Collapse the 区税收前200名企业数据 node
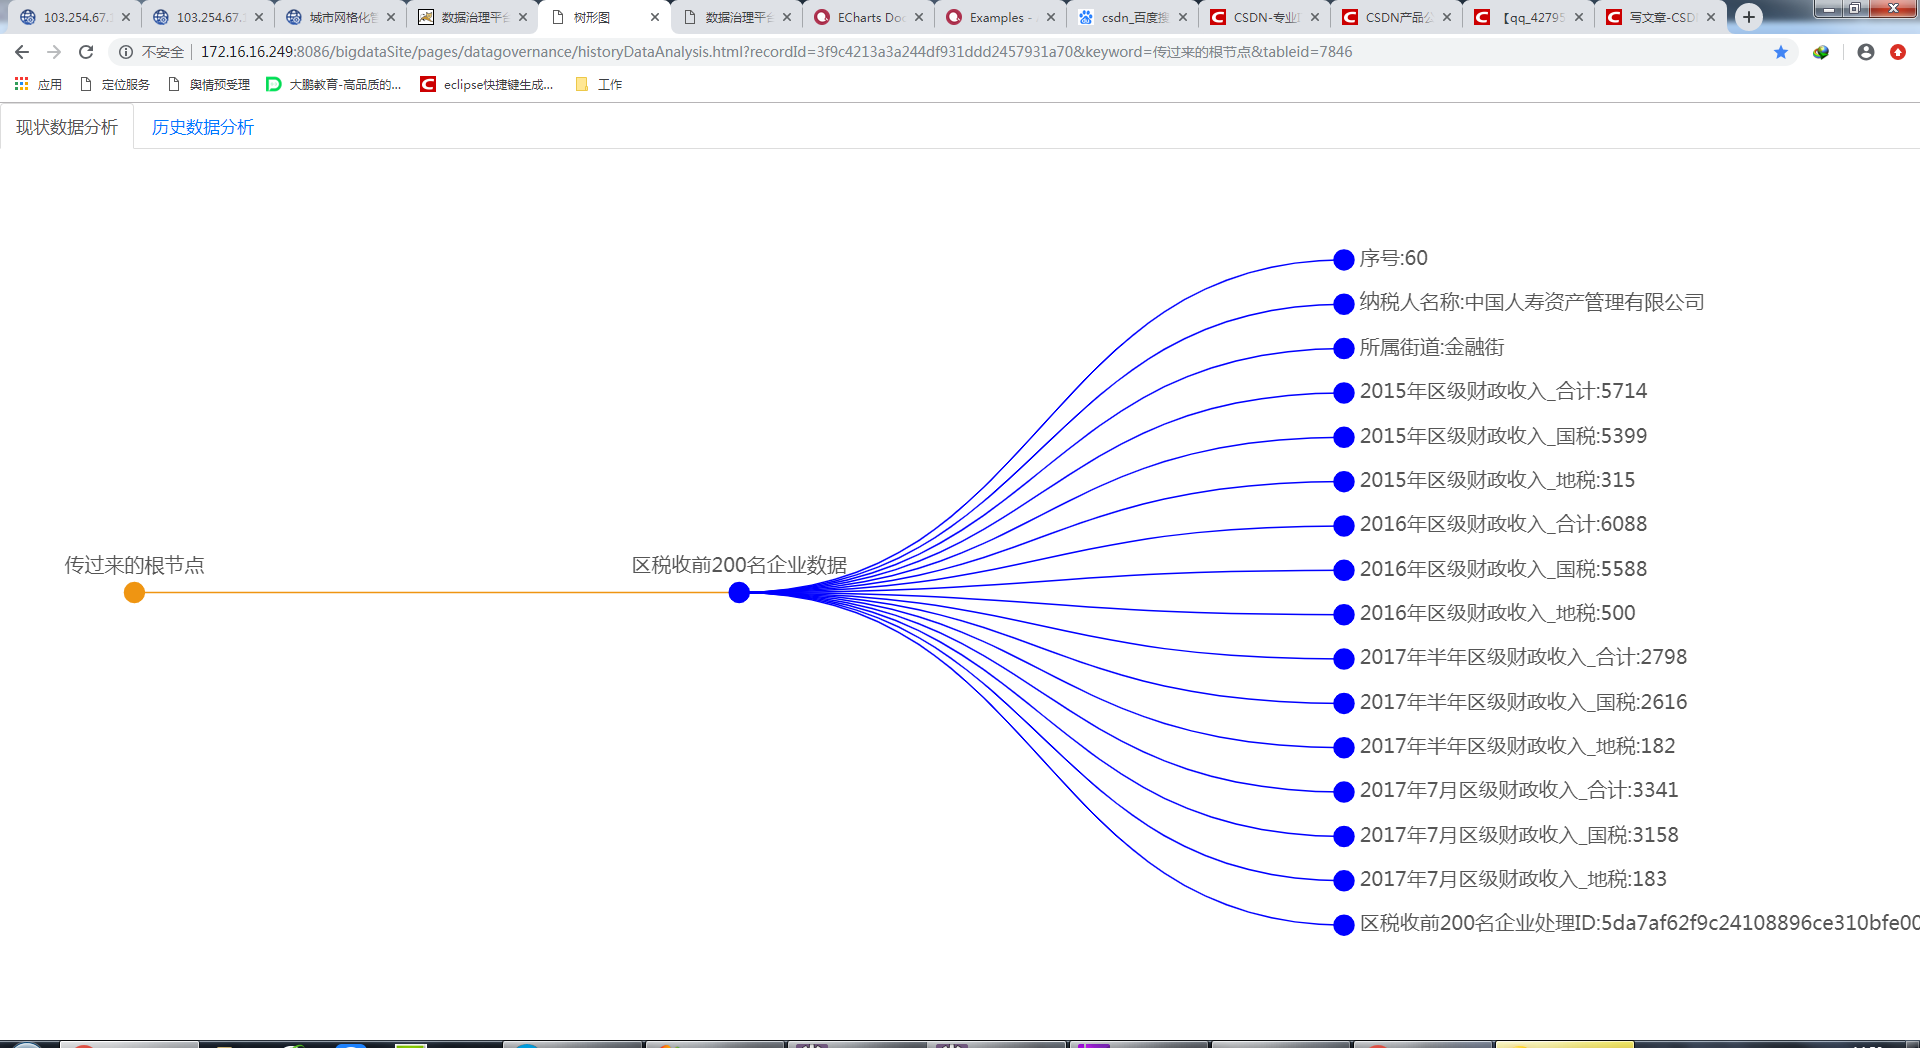The width and height of the screenshot is (1920, 1048). 739,593
